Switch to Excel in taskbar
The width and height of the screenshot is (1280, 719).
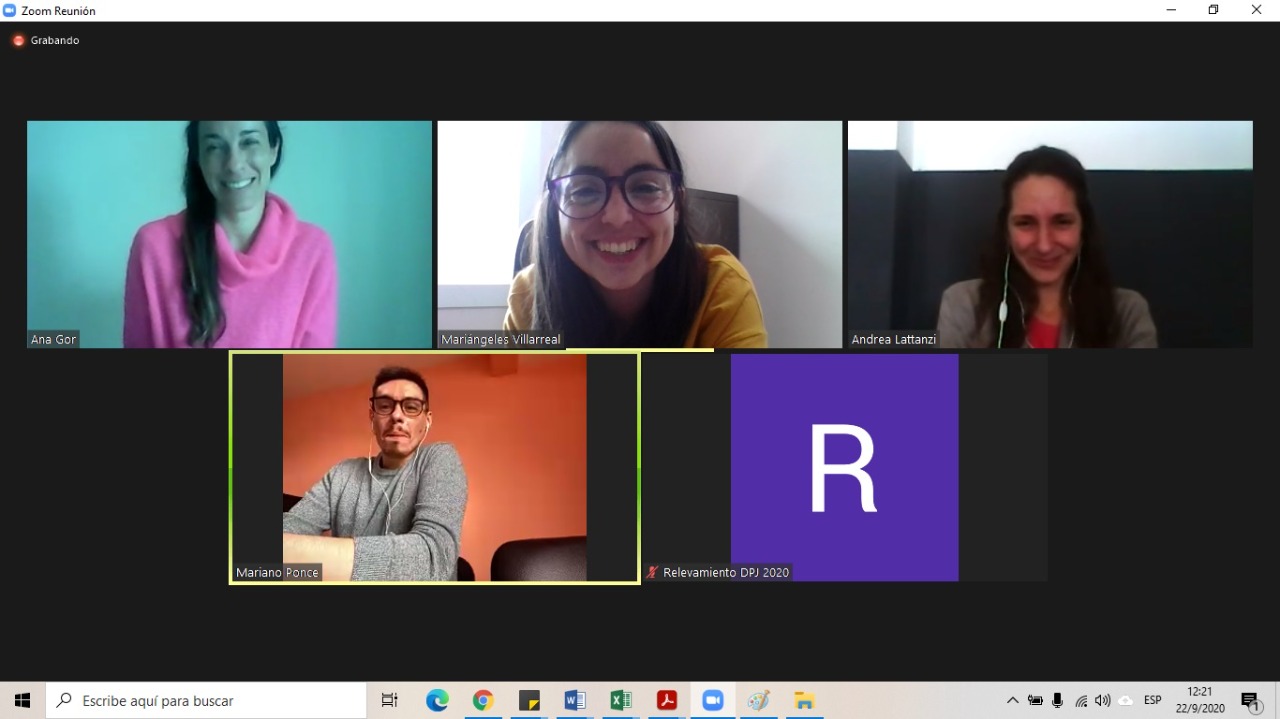pyautogui.click(x=621, y=701)
